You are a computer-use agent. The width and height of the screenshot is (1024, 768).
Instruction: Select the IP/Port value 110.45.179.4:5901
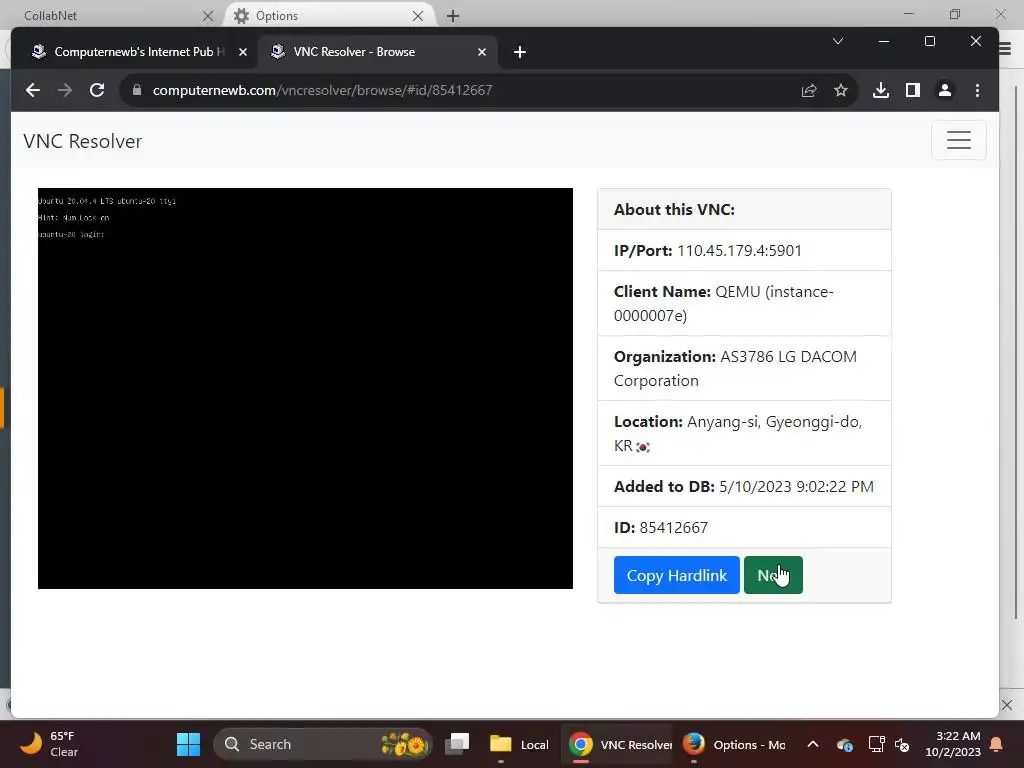pyautogui.click(x=739, y=251)
